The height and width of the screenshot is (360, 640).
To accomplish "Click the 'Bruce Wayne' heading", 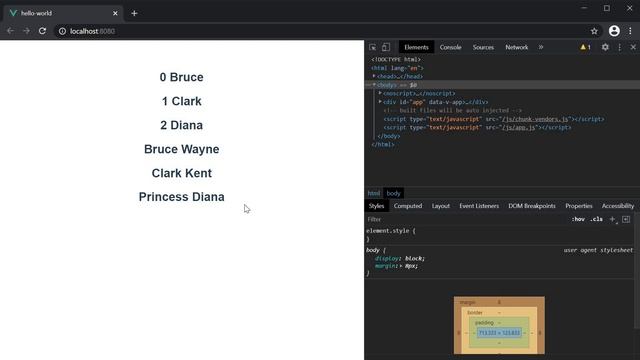I will [182, 149].
